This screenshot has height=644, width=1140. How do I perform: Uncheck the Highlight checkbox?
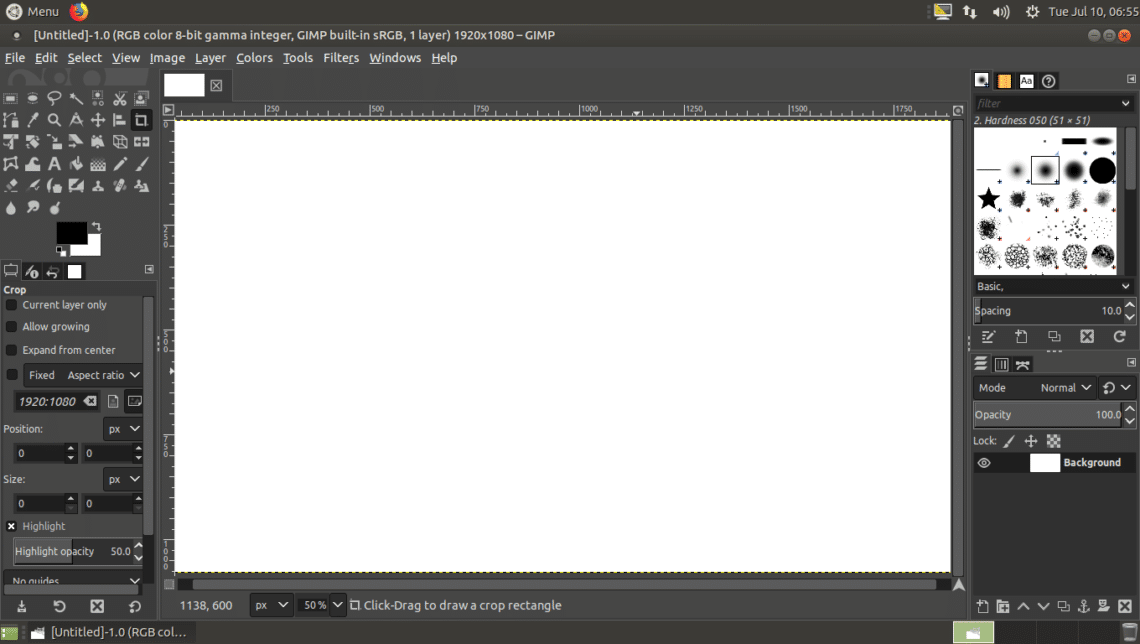coord(12,526)
